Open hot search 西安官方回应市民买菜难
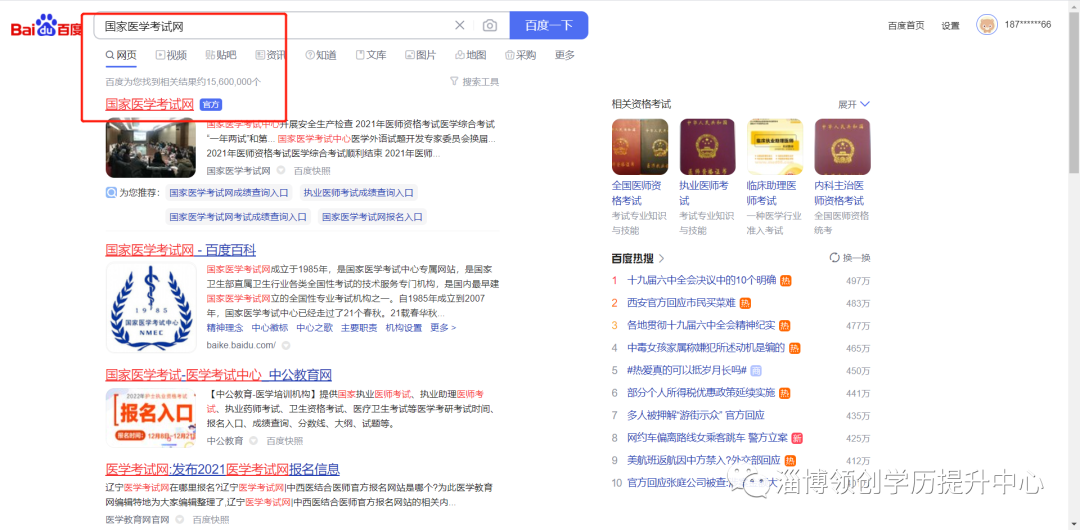1080x530 pixels. (681, 303)
